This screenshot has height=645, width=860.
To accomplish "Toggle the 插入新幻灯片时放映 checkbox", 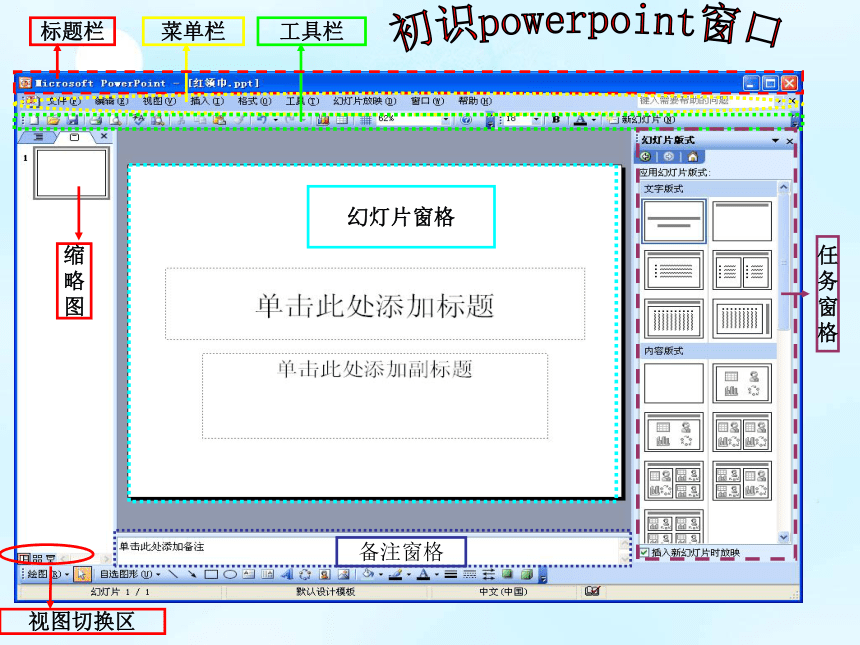I will [644, 552].
